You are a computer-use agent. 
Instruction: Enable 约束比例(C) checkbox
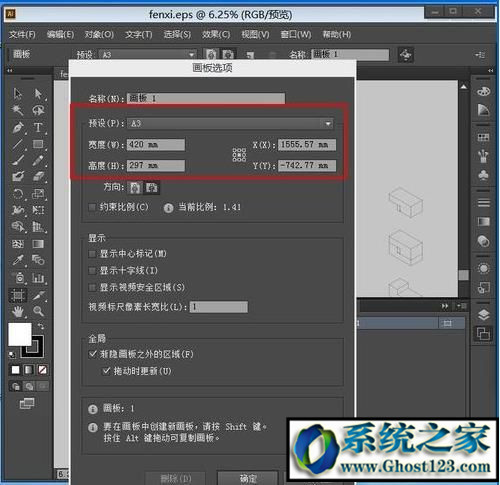[92, 207]
